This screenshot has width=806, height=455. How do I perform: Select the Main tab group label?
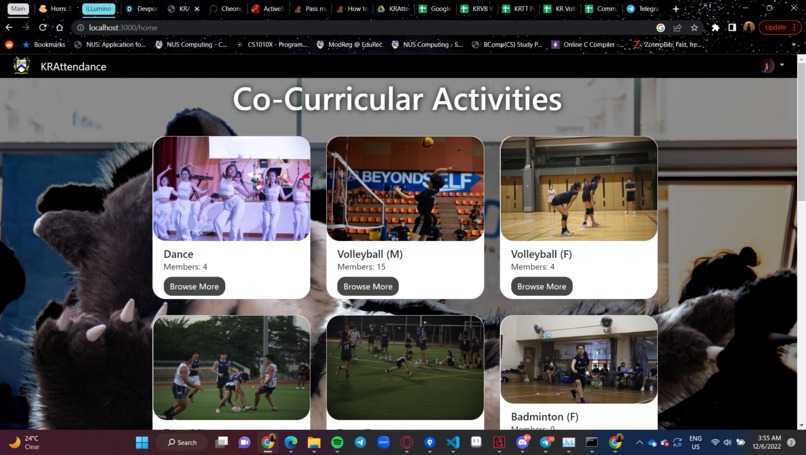[x=18, y=9]
